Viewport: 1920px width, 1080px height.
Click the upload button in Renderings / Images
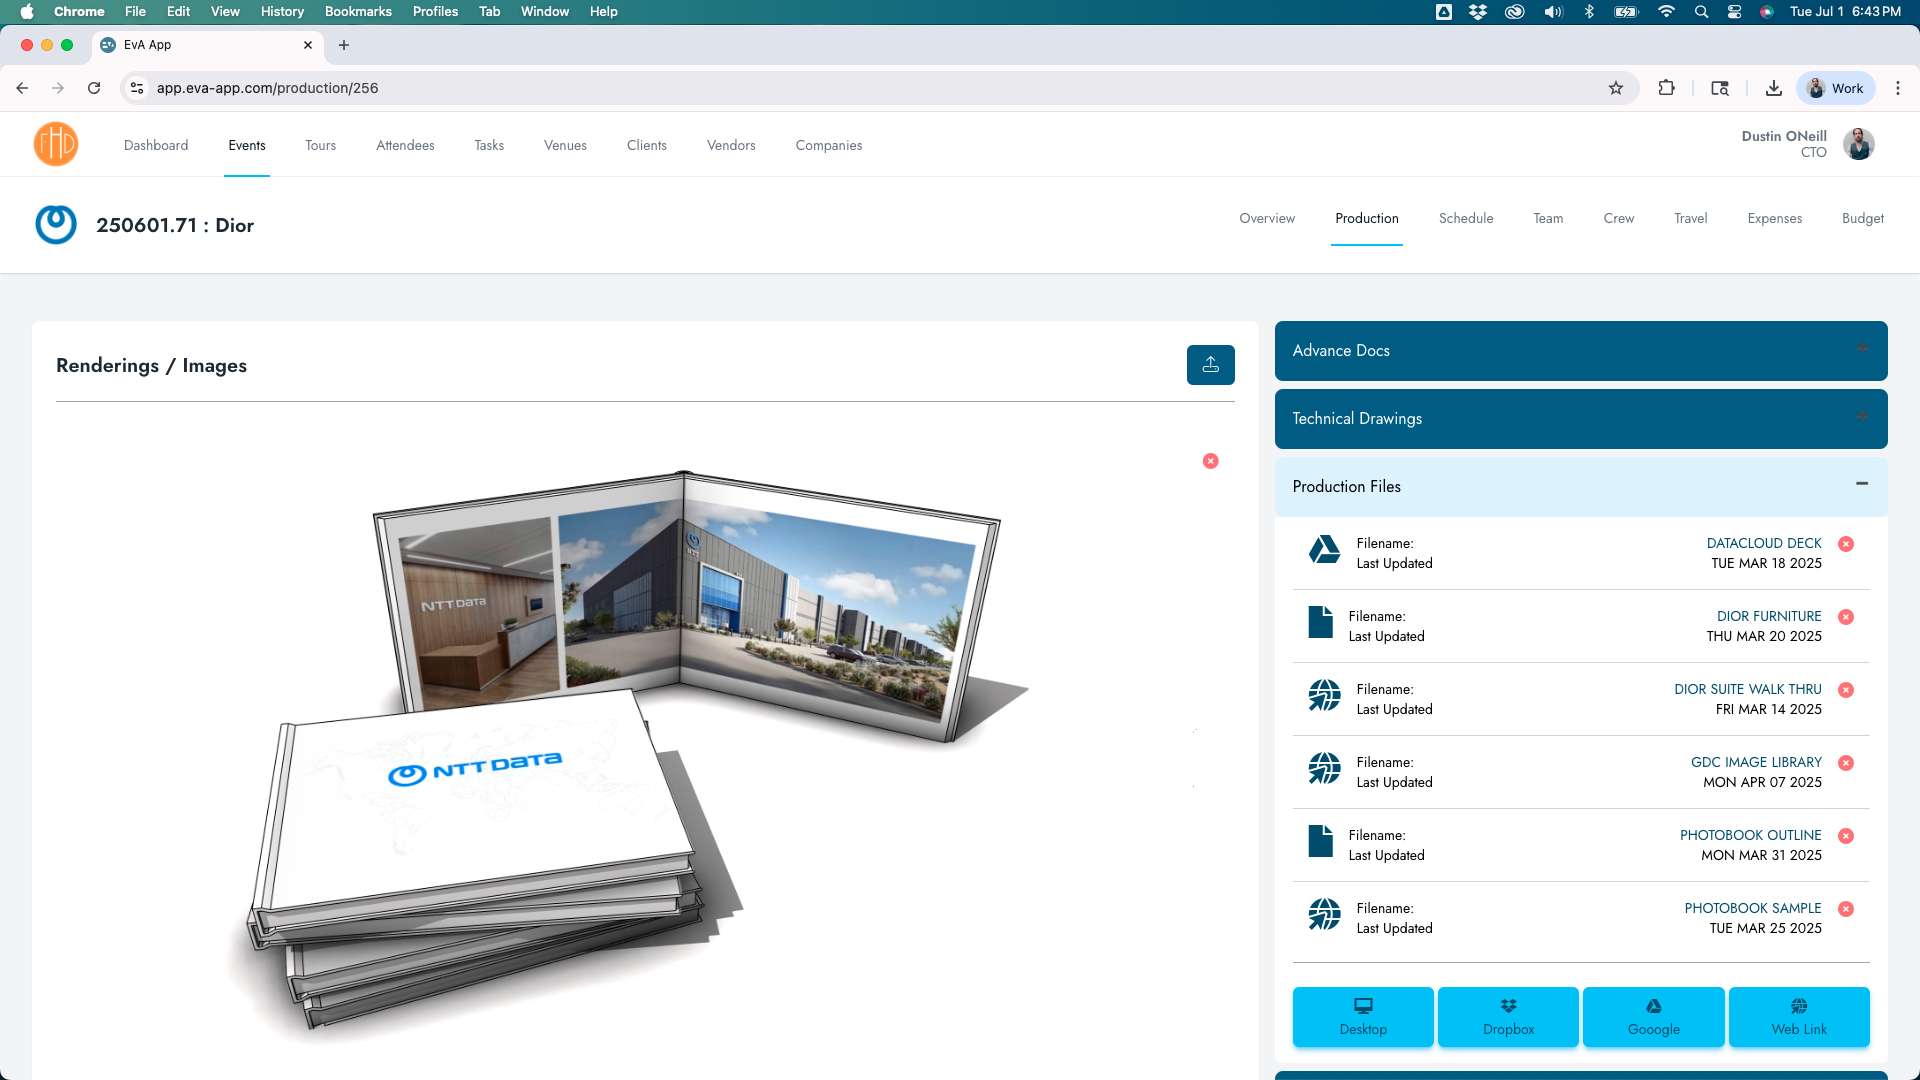pyautogui.click(x=1210, y=365)
